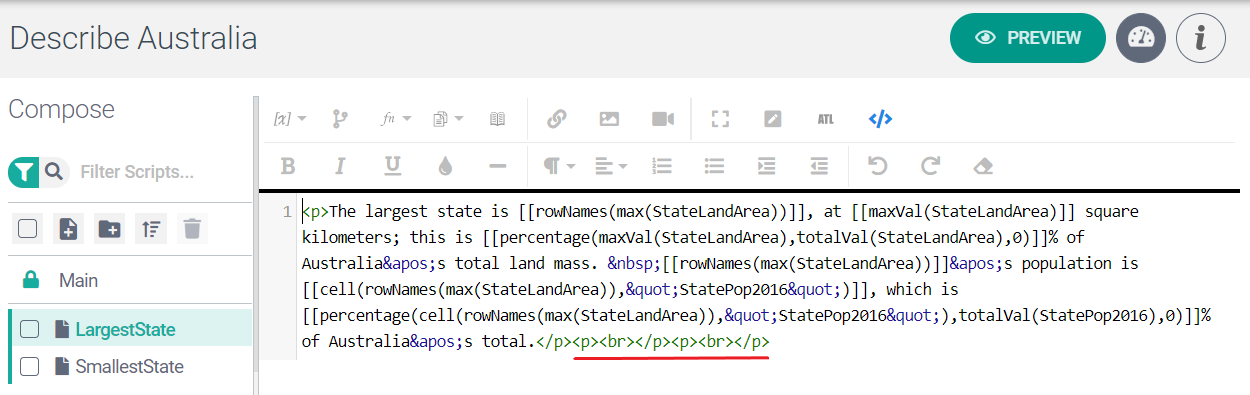Toggle fullscreen editor mode
Screen dimensions: 1250x395
coord(720,119)
